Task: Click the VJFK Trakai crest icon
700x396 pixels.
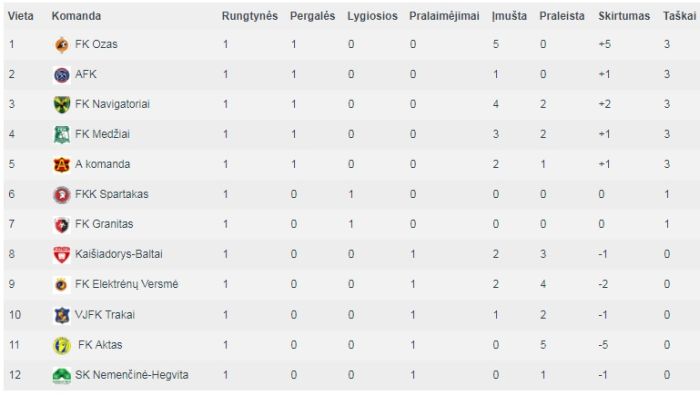Action: [62, 315]
